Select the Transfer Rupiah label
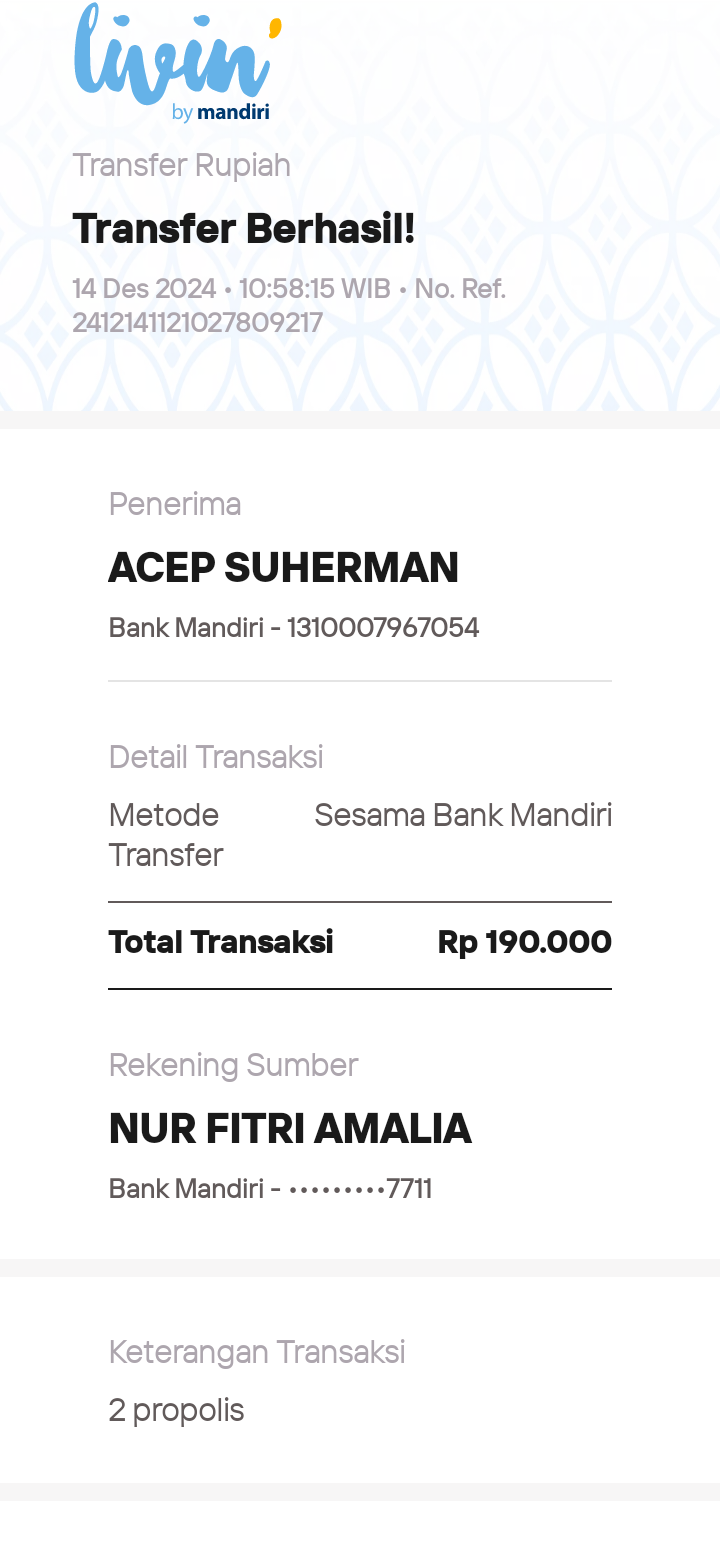The height and width of the screenshot is (1555, 720). (x=181, y=165)
